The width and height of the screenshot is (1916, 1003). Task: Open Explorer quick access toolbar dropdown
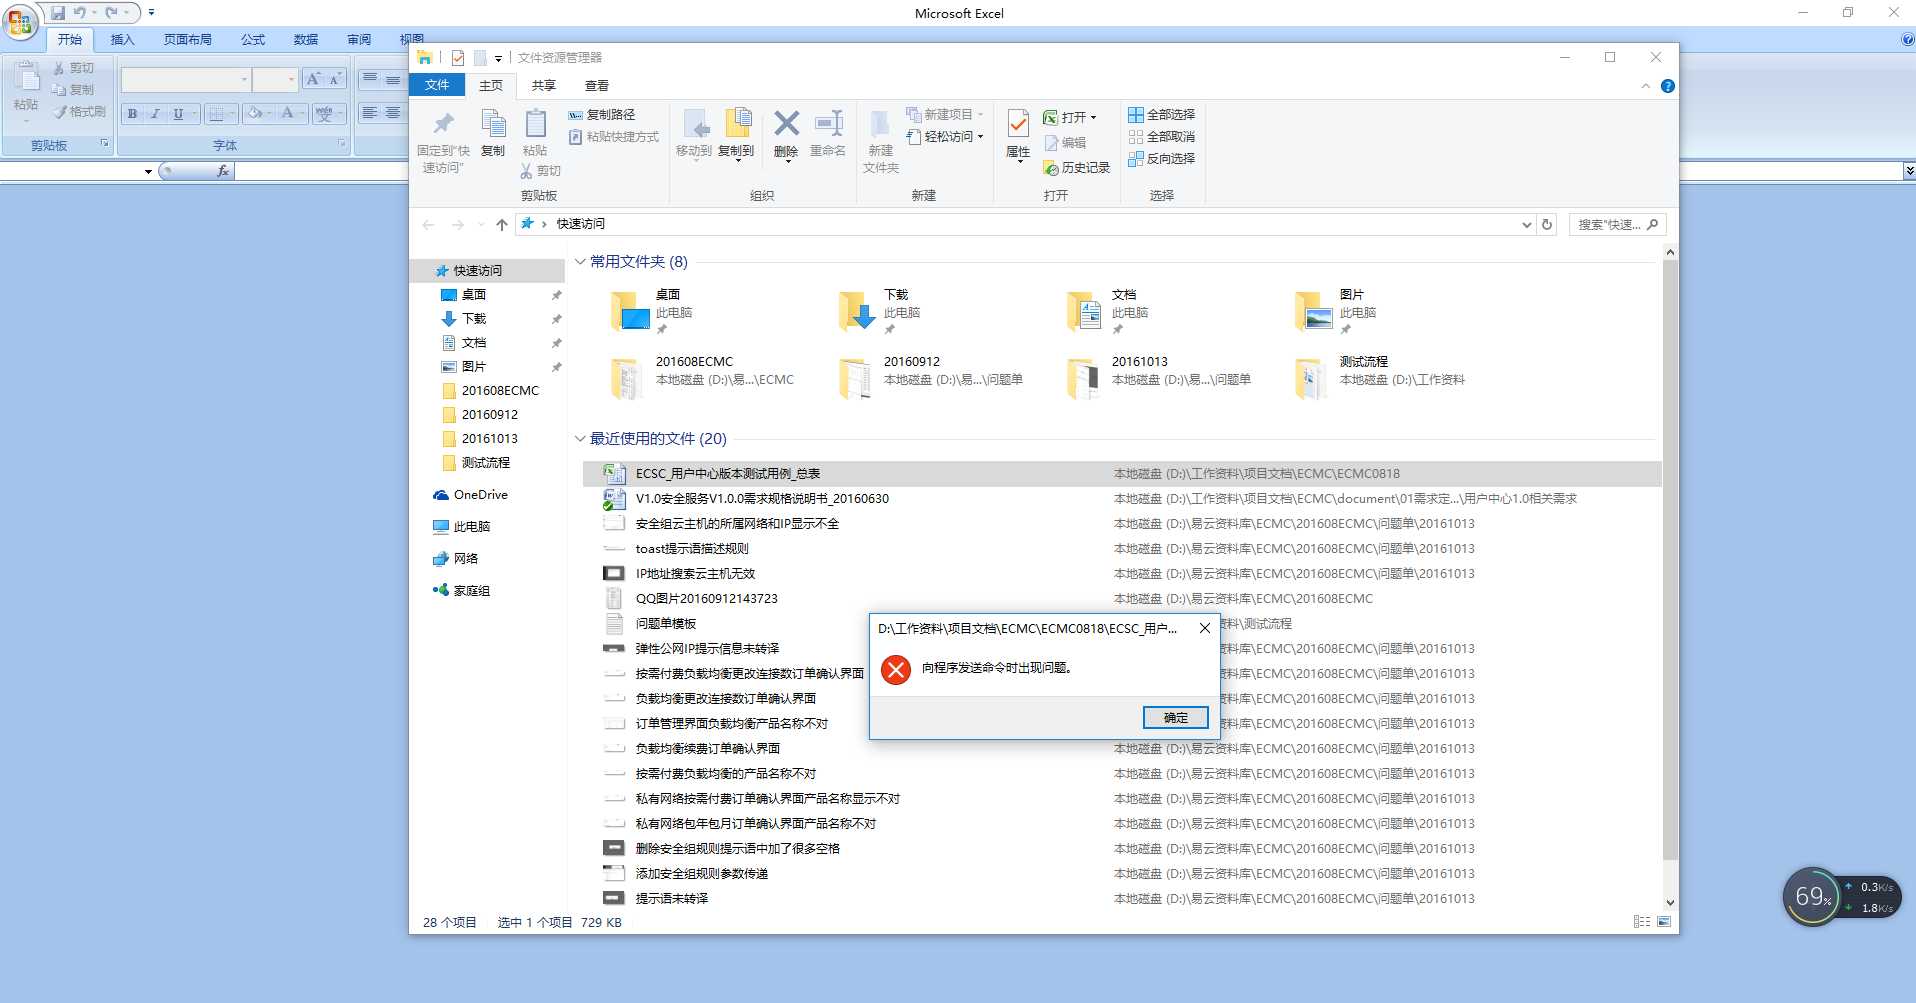(x=498, y=58)
